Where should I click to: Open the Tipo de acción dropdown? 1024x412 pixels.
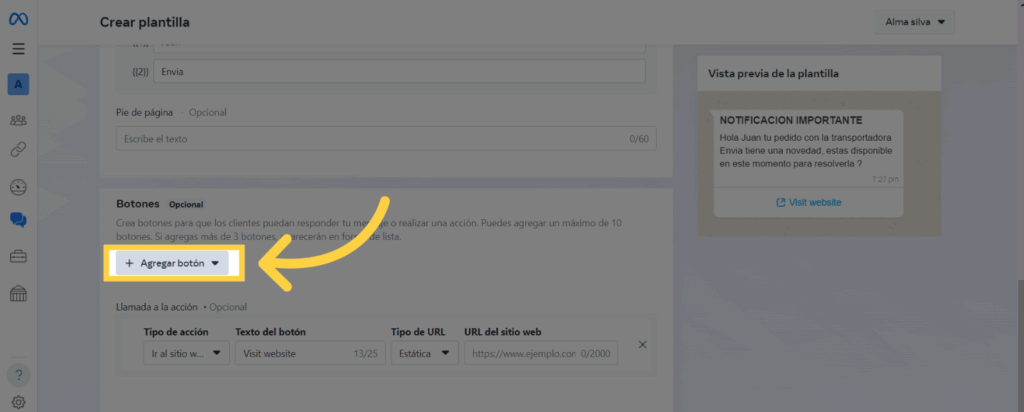(x=186, y=353)
